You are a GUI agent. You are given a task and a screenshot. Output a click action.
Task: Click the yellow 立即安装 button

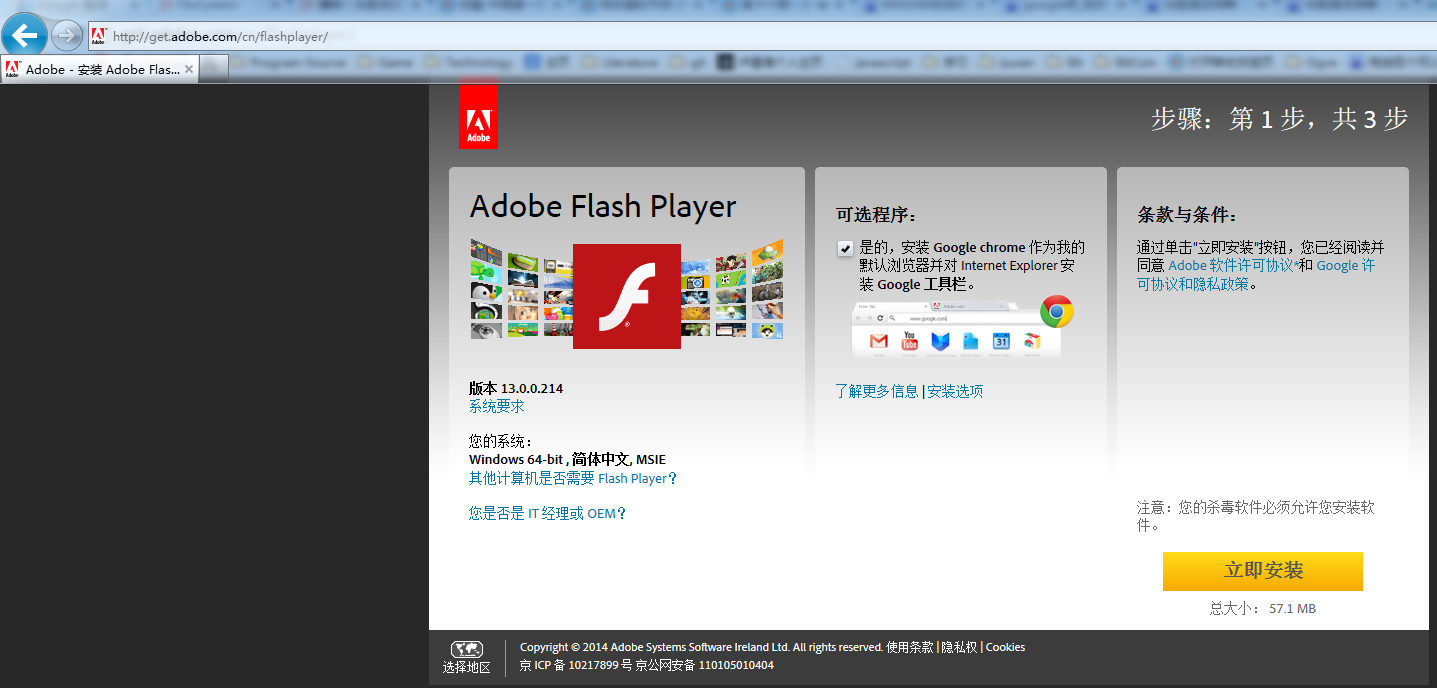1263,571
